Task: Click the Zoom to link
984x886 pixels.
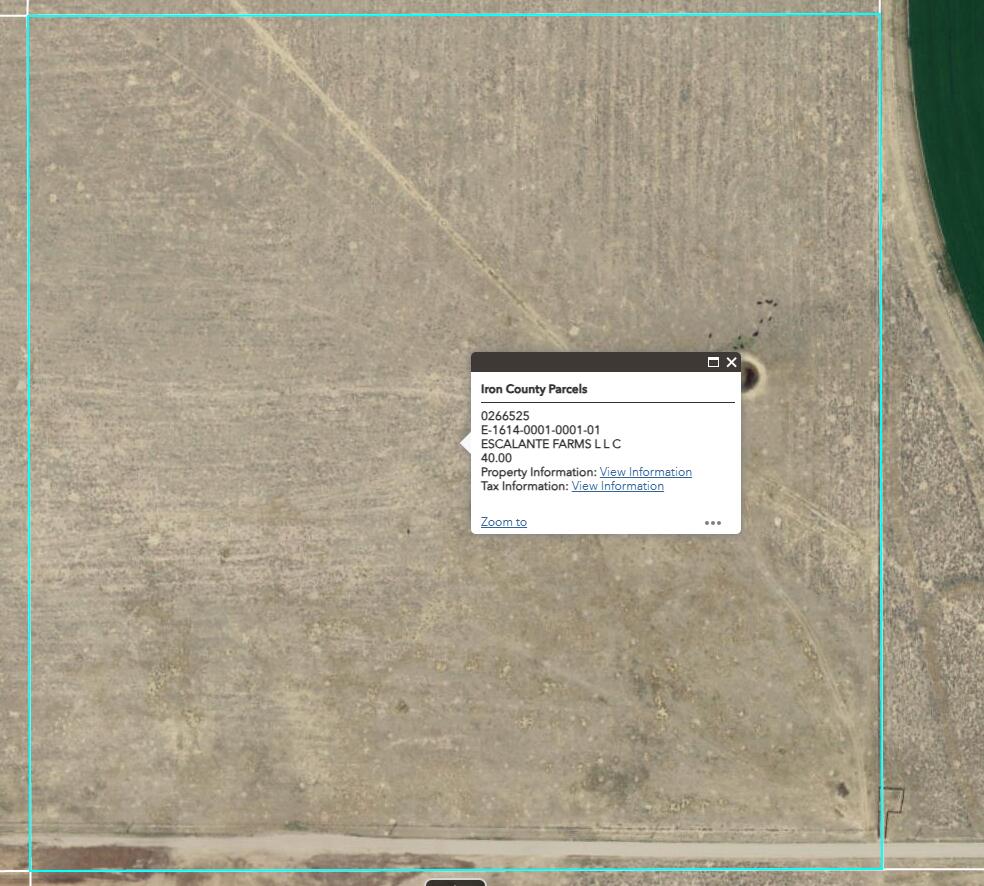Action: pos(503,522)
